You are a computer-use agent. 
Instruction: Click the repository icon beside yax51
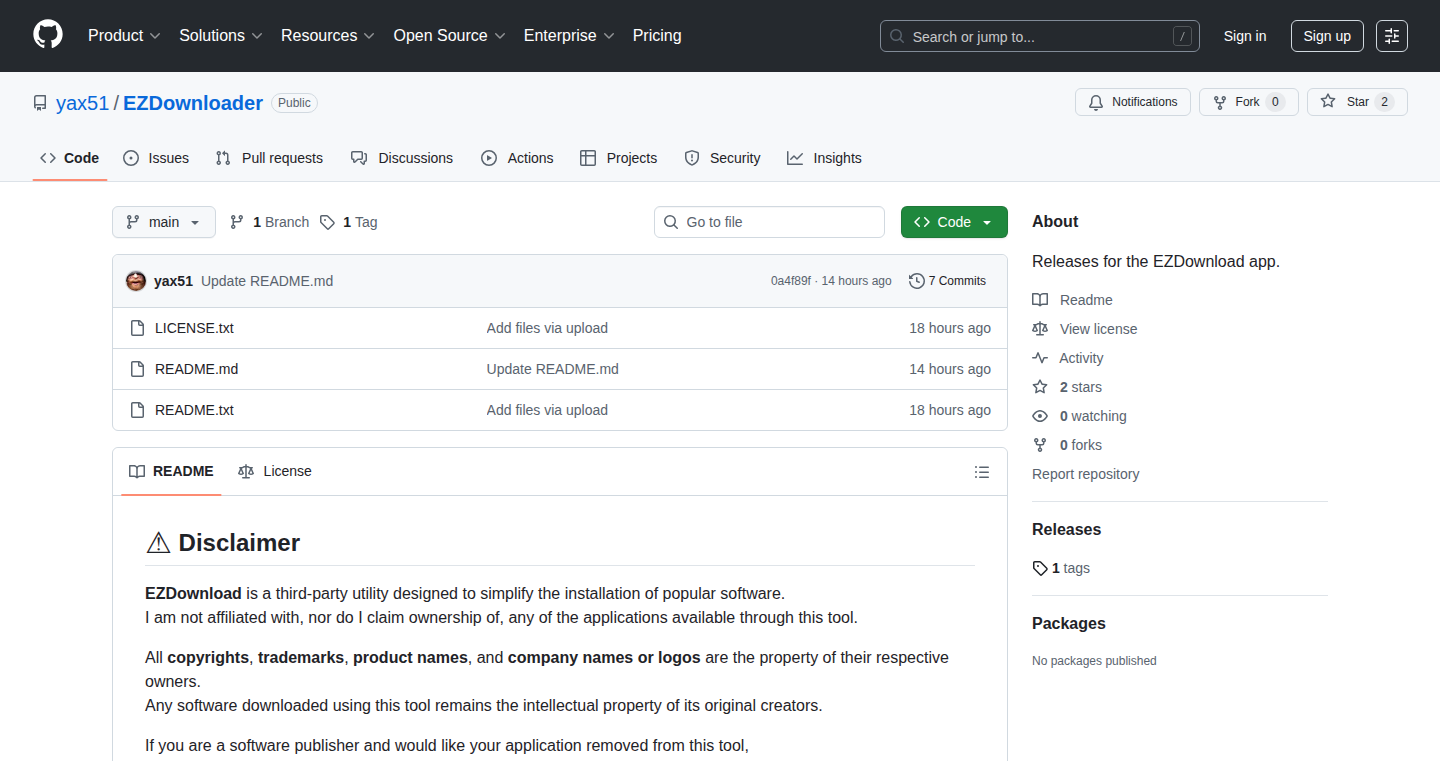[x=40, y=103]
